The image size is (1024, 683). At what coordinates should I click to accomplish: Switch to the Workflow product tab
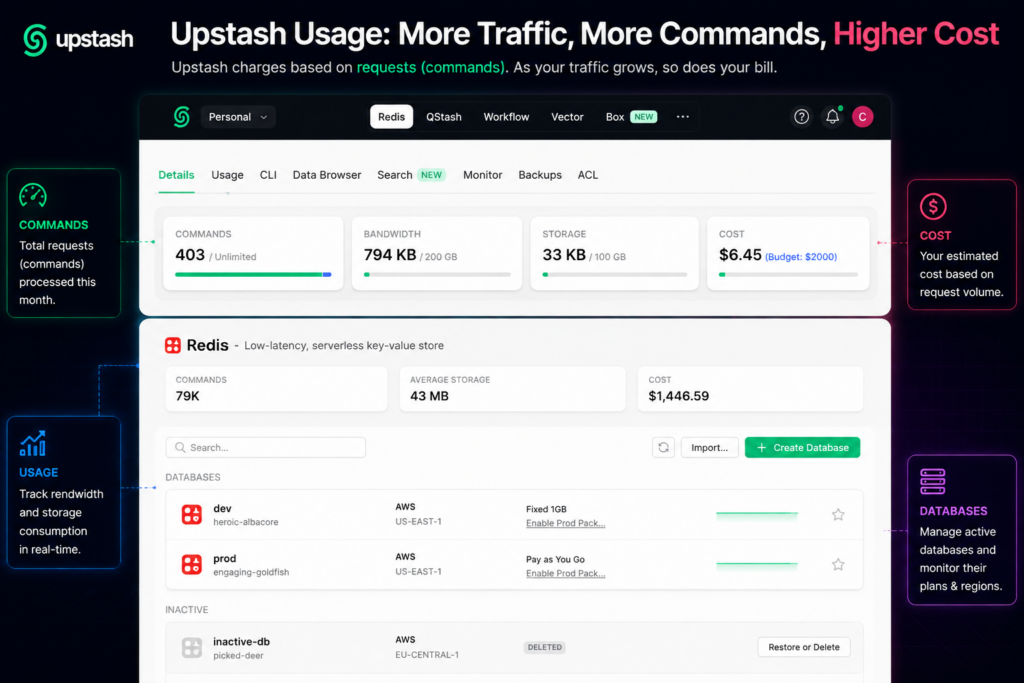coord(506,117)
